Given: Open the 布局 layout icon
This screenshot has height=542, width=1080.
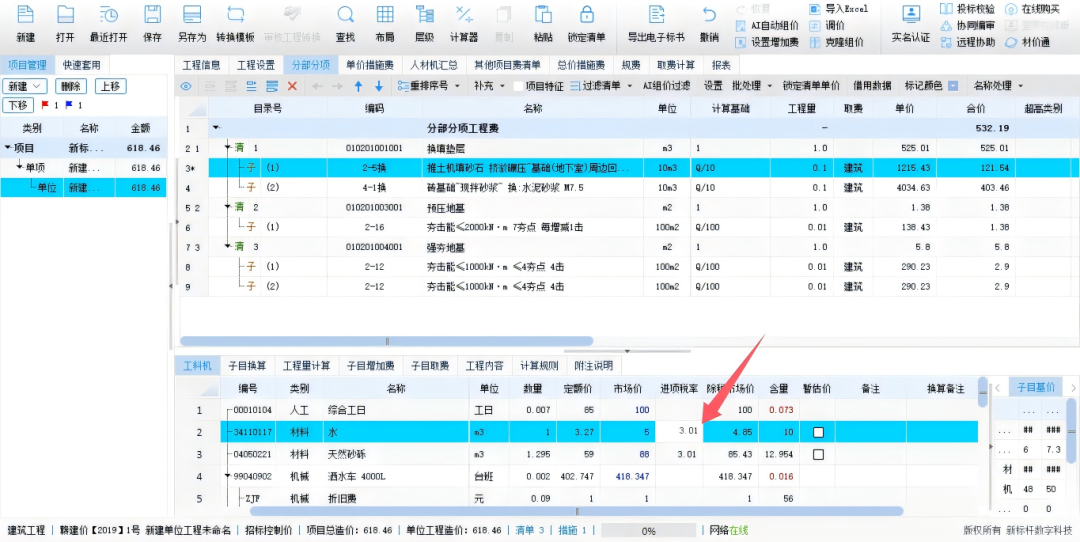Looking at the screenshot, I should tap(384, 16).
